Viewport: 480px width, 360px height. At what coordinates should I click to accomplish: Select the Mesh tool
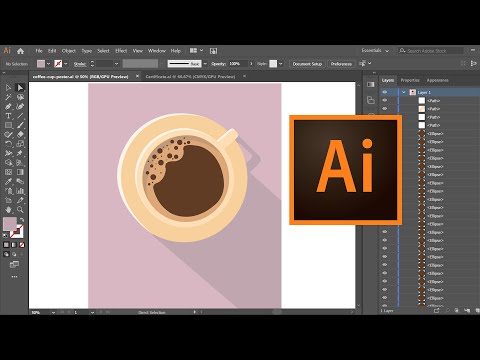click(8, 172)
